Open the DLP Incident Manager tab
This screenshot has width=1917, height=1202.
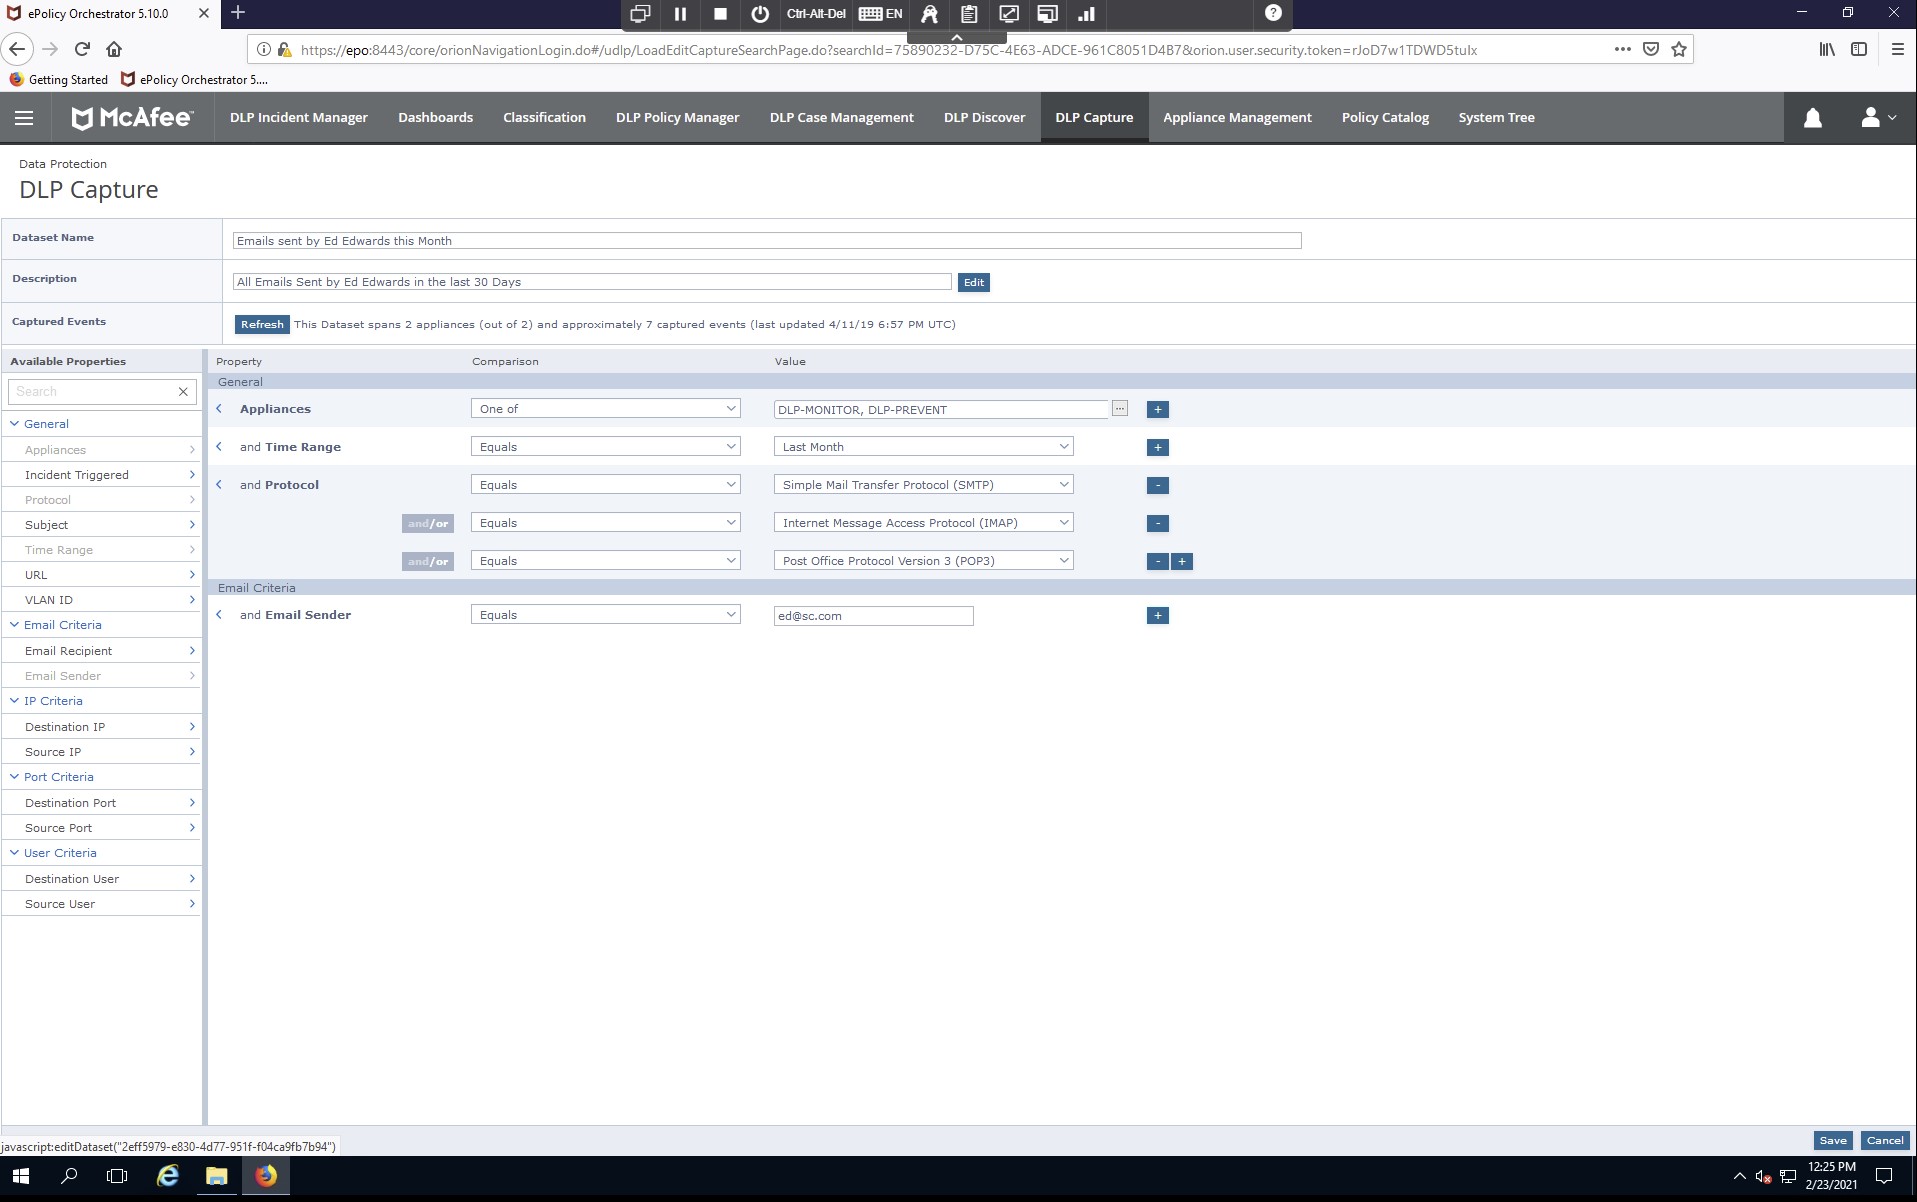click(x=299, y=118)
